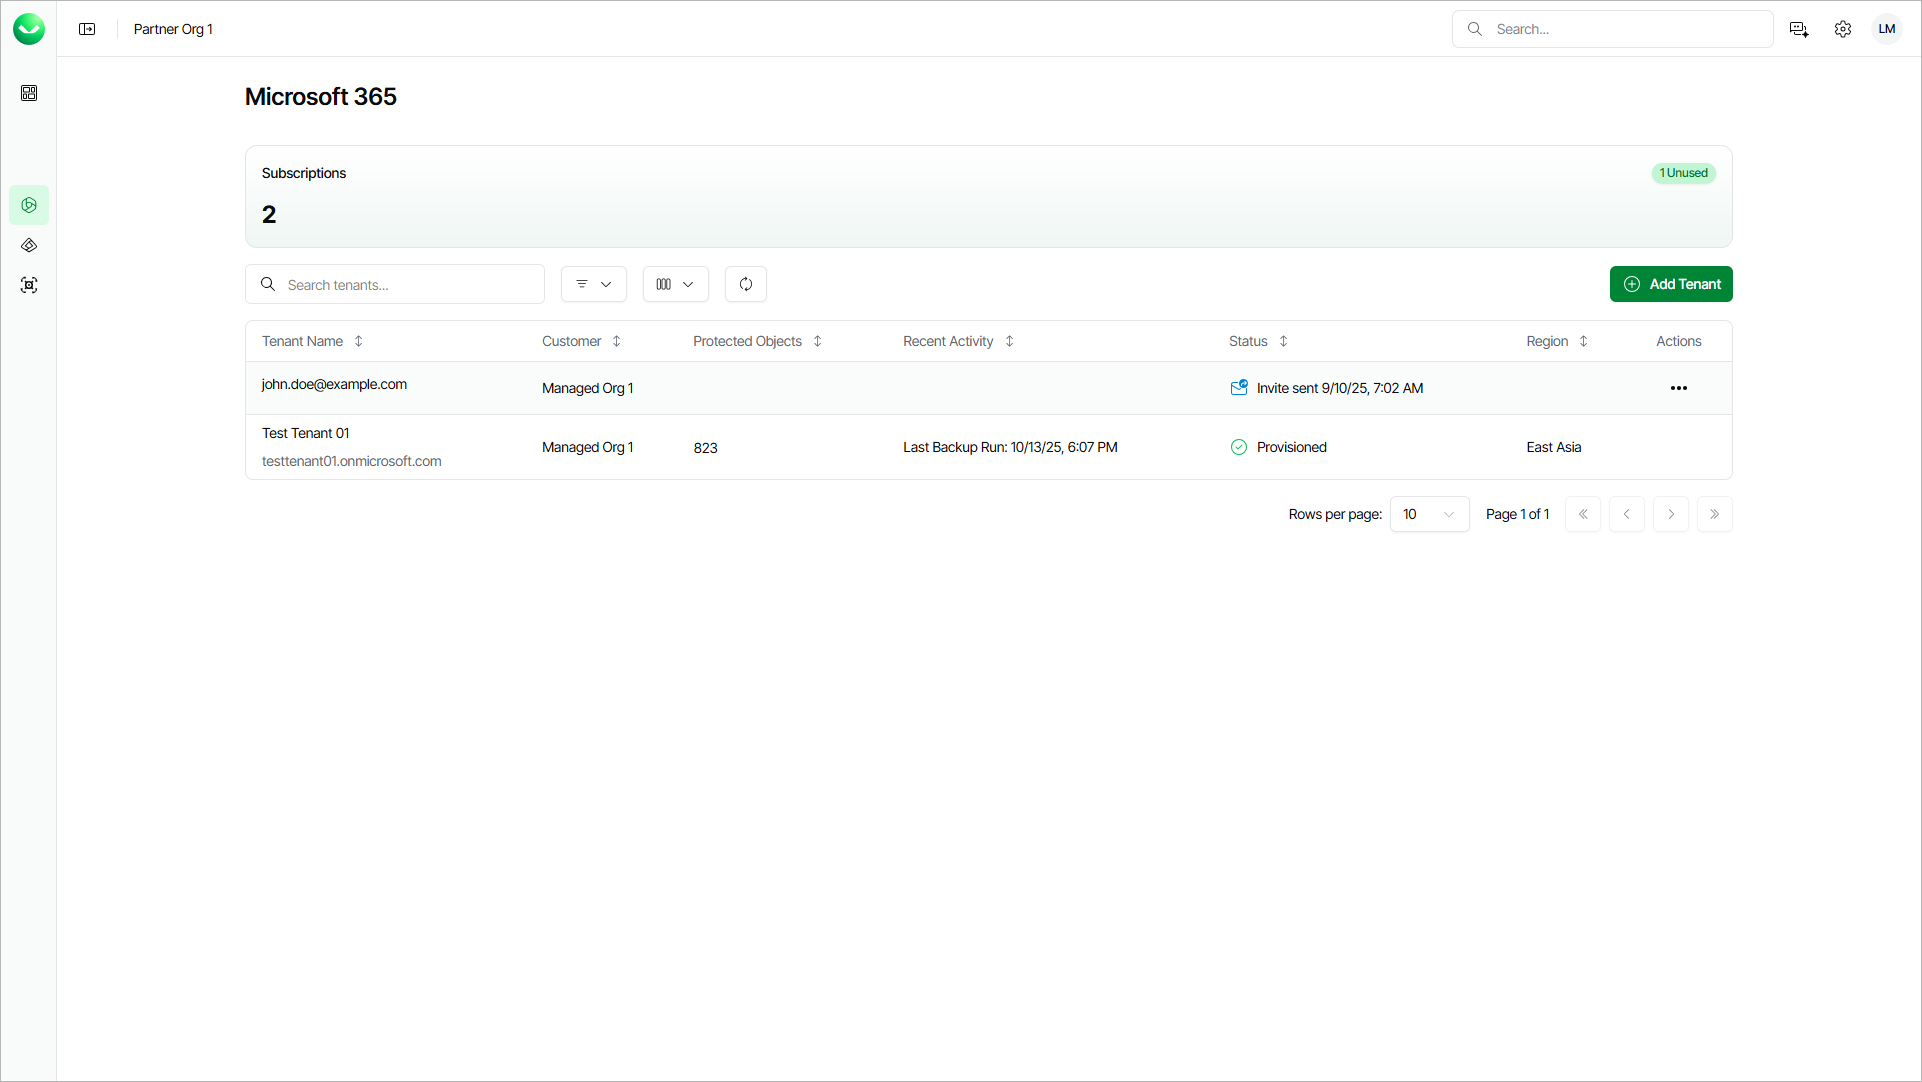Image resolution: width=1922 pixels, height=1082 pixels.
Task: Open the rows per page dropdown
Action: 1429,514
